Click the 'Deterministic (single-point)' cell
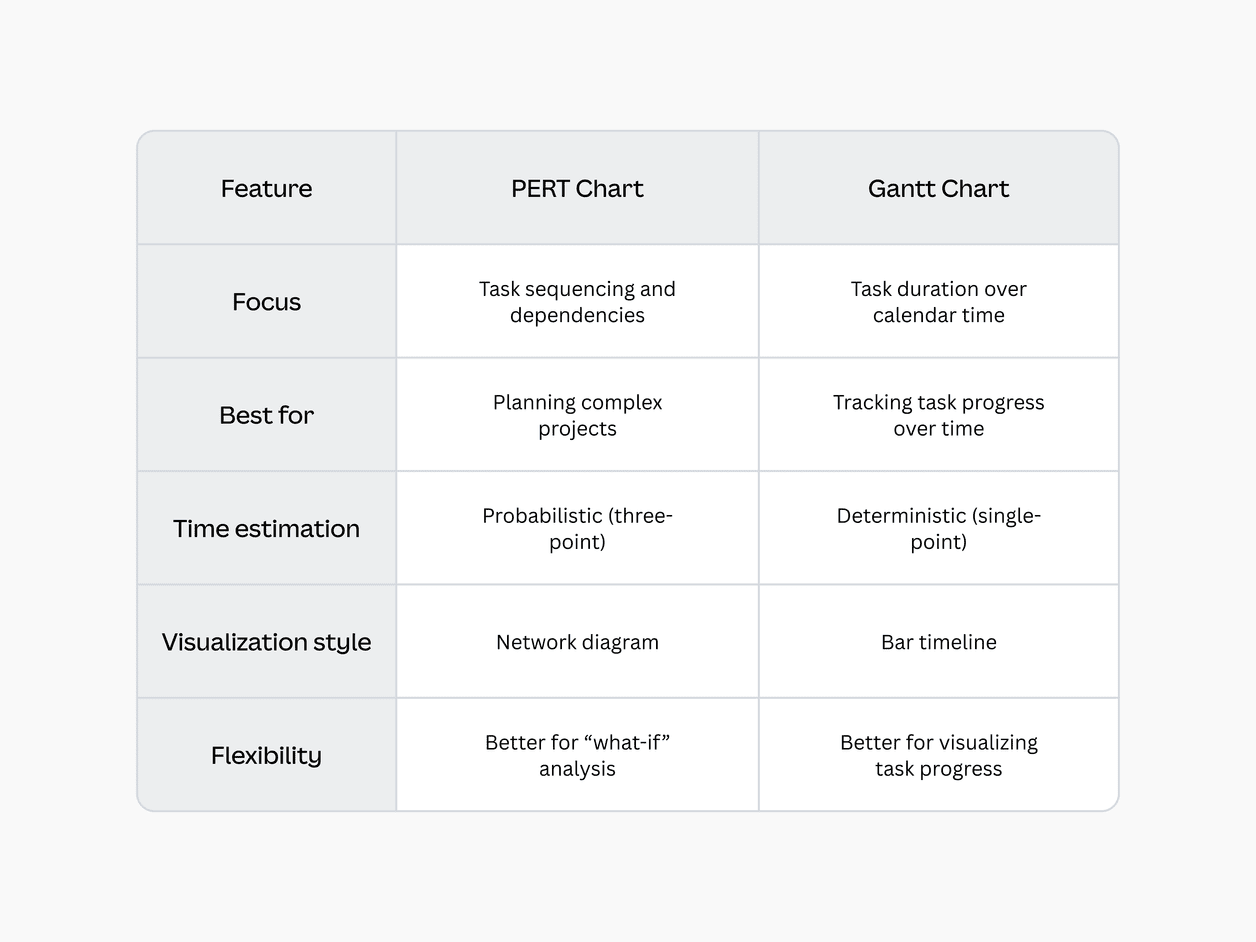The image size is (1256, 942). (x=938, y=529)
